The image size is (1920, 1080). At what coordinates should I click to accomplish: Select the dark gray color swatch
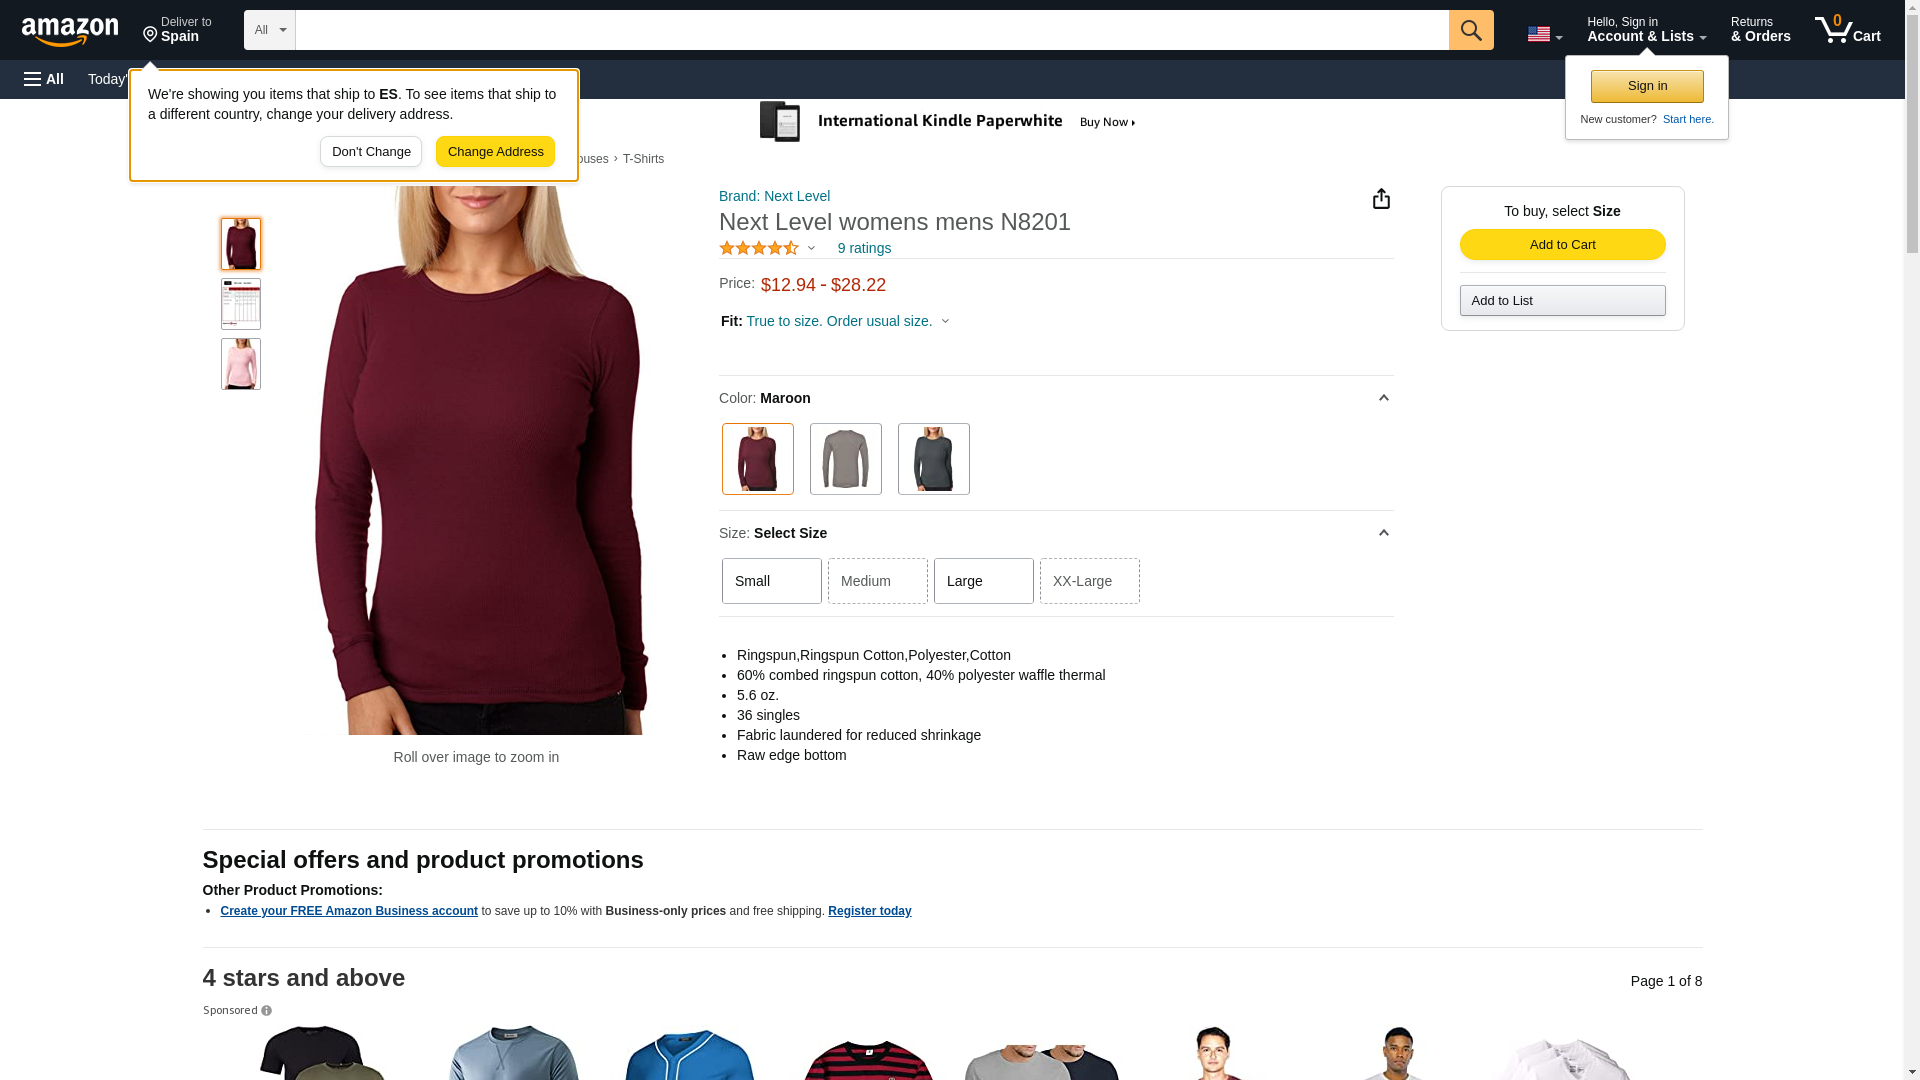point(934,459)
